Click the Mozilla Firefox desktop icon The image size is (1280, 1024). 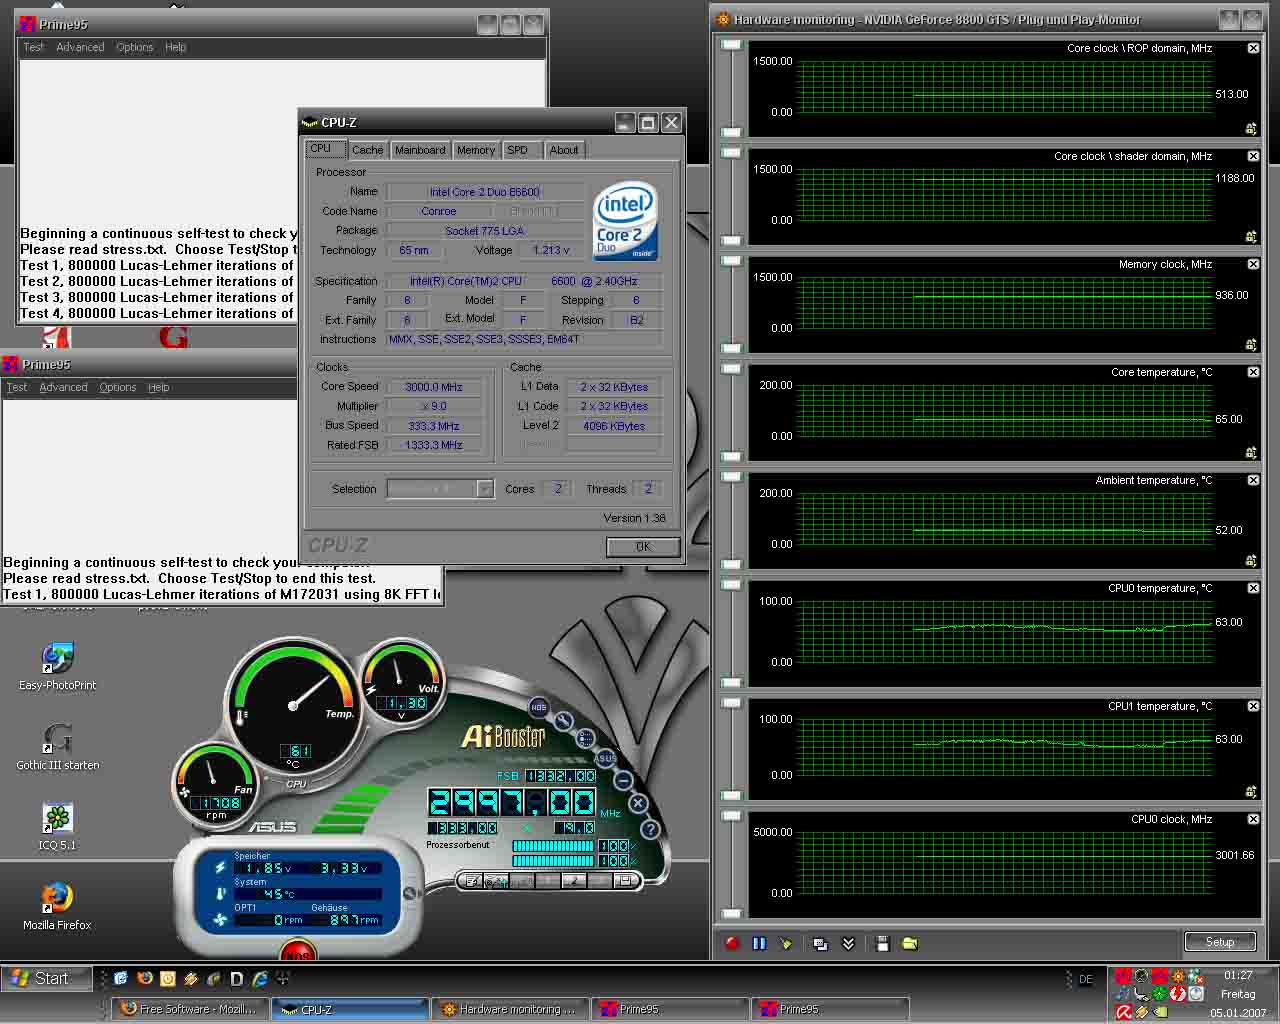click(x=57, y=907)
